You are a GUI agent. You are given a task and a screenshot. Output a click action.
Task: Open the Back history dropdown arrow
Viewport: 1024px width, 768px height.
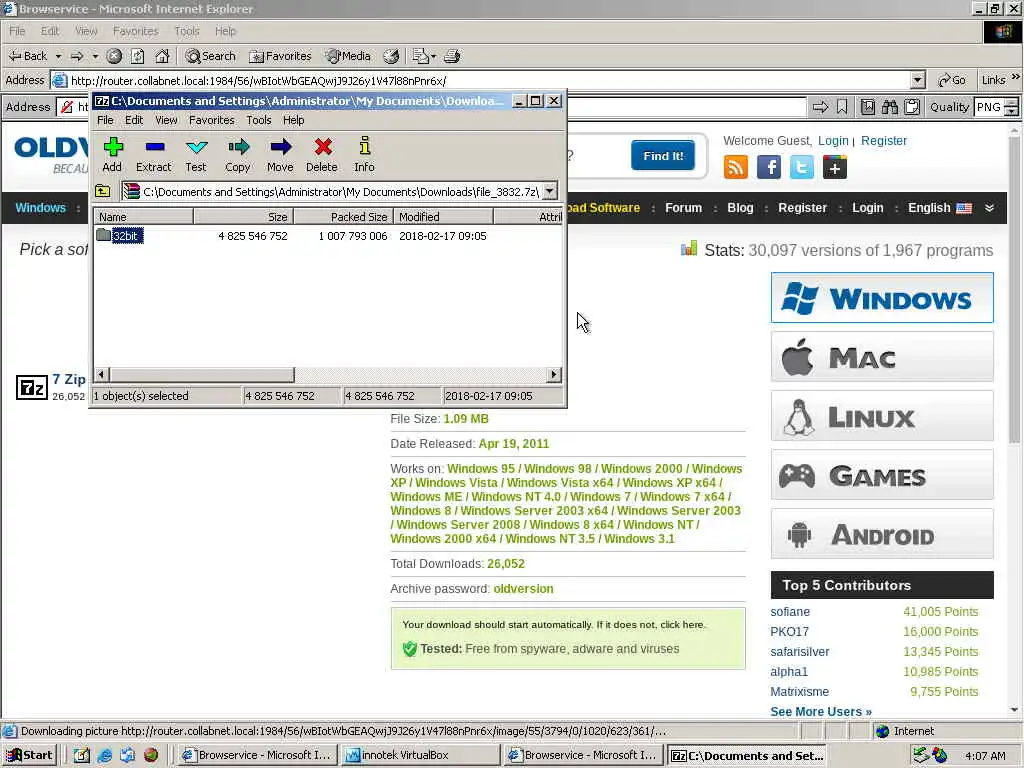[x=58, y=56]
